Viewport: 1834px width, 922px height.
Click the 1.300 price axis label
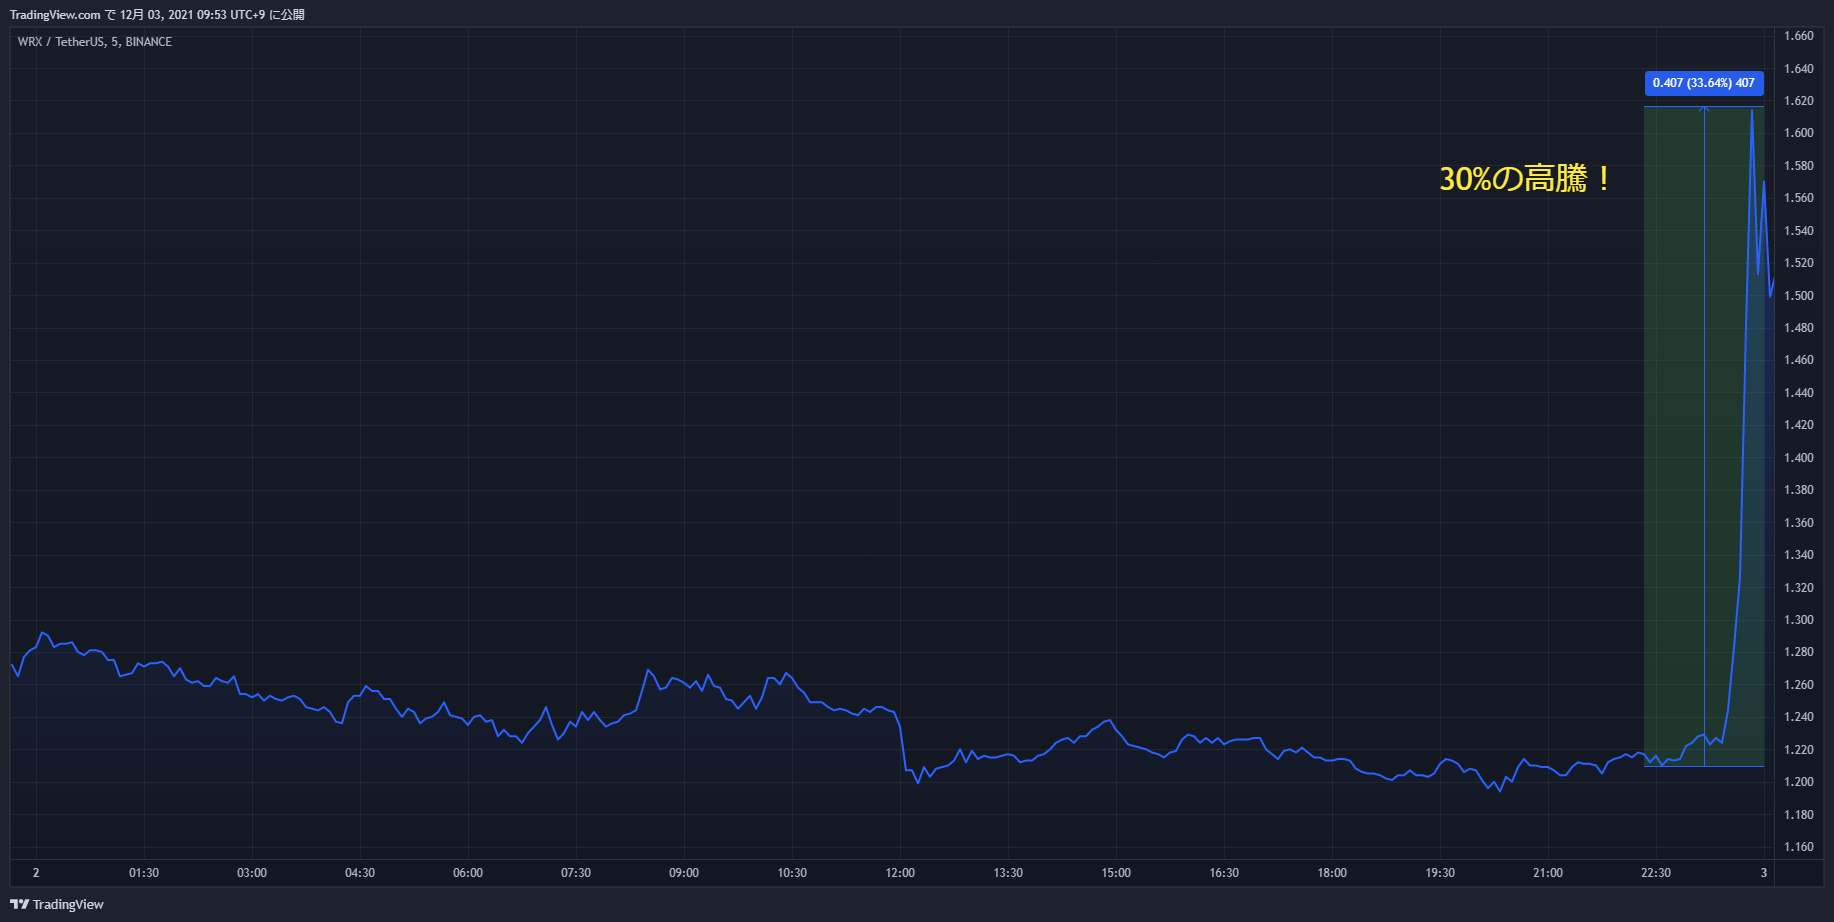pyautogui.click(x=1799, y=620)
